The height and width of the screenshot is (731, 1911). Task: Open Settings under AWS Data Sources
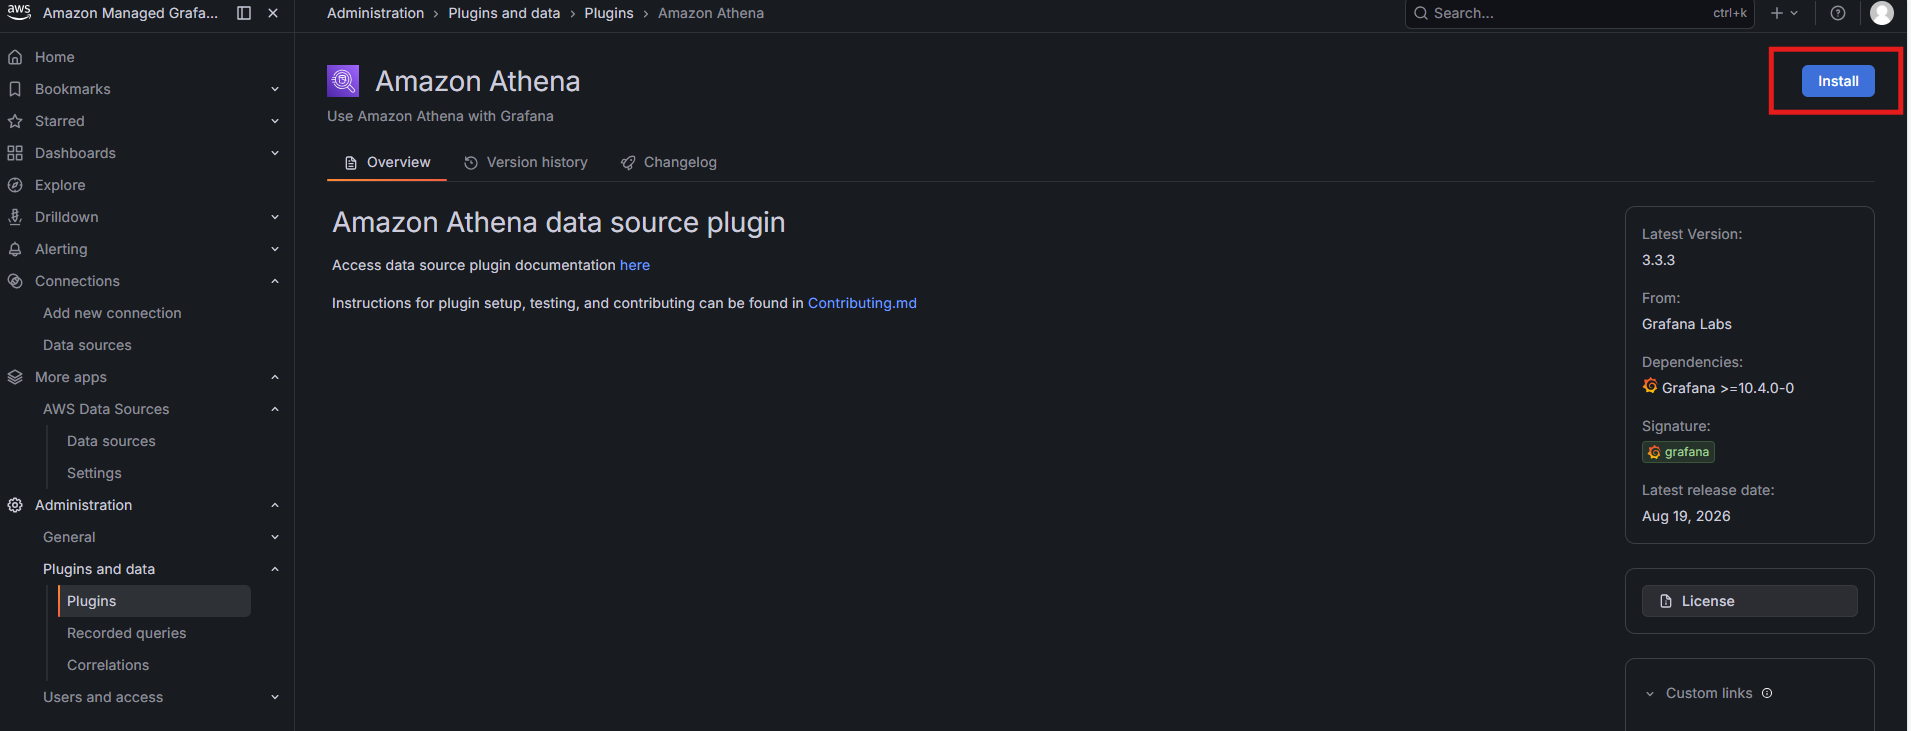(x=94, y=473)
